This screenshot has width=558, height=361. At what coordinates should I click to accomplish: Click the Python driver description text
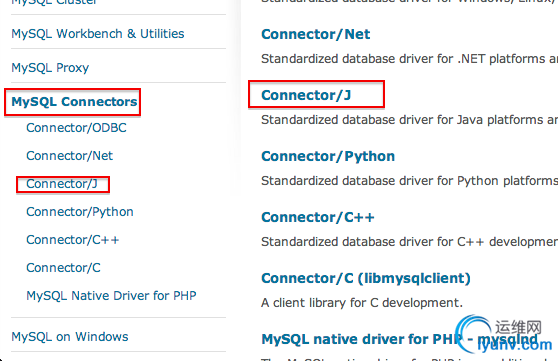(x=410, y=181)
